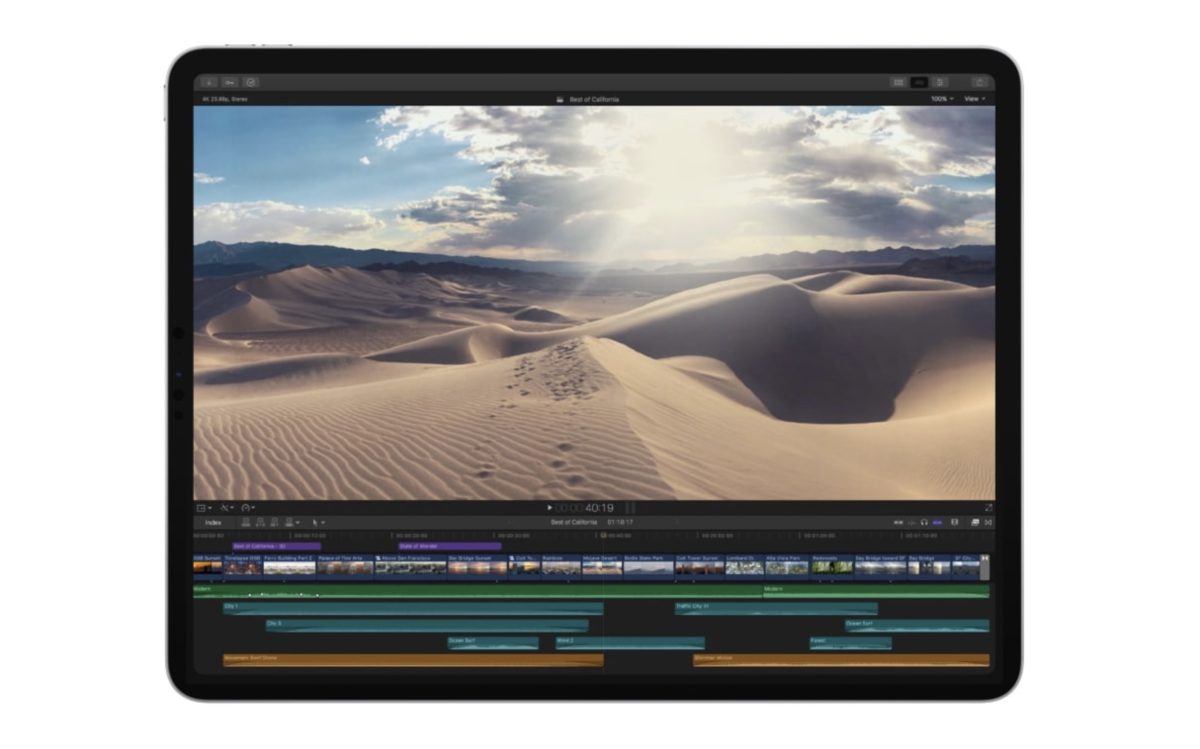Click the 4K 23.98p Stereo format label
The image size is (1200, 749).
click(224, 99)
